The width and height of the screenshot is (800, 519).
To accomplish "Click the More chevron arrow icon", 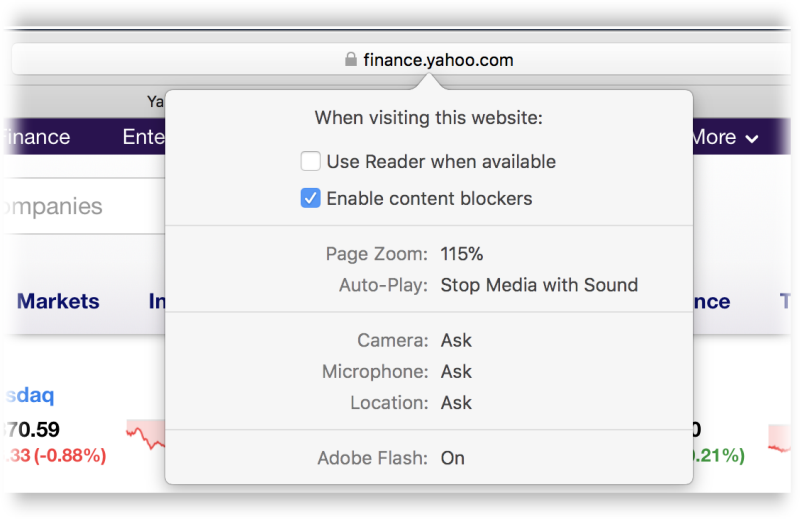I will (752, 138).
